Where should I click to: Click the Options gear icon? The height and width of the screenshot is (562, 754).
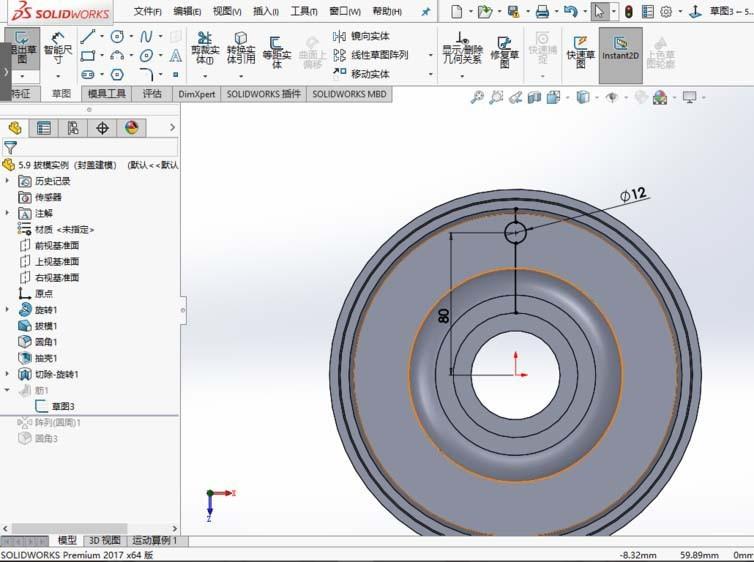point(666,12)
